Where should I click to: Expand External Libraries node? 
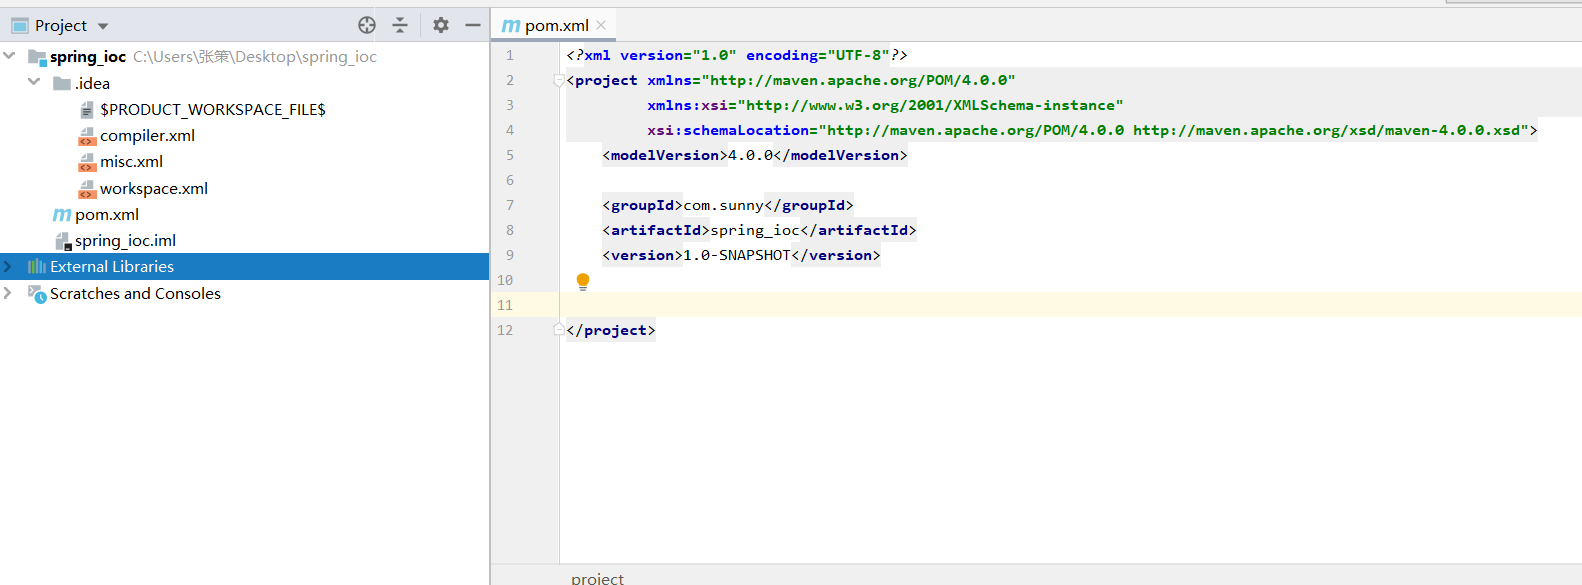coord(9,267)
